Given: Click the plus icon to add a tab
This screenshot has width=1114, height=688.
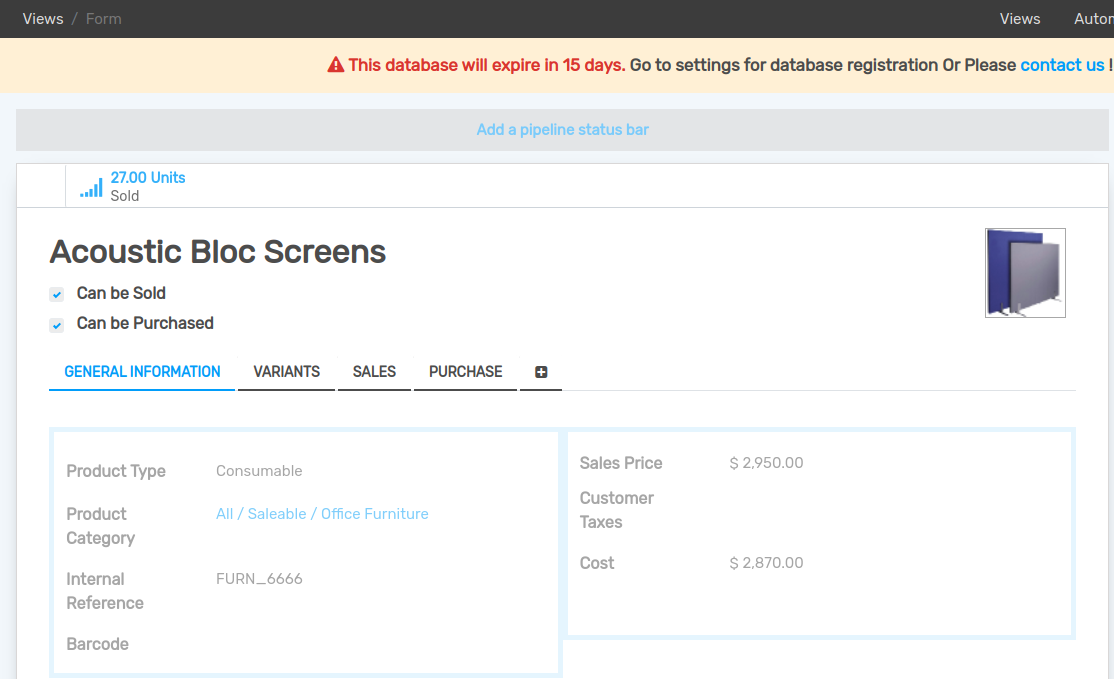Looking at the screenshot, I should coord(541,372).
